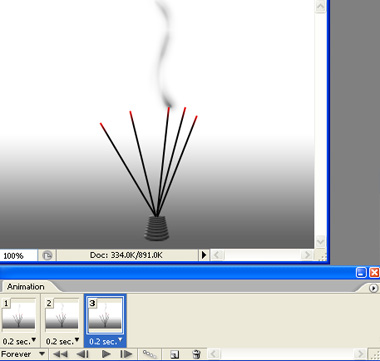Open the Animation palette options menu
Image resolution: width=380 pixels, height=361 pixels.
click(374, 288)
